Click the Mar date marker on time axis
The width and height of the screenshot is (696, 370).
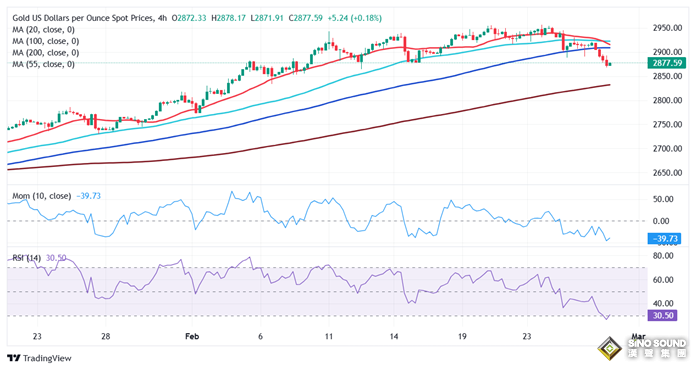click(638, 336)
